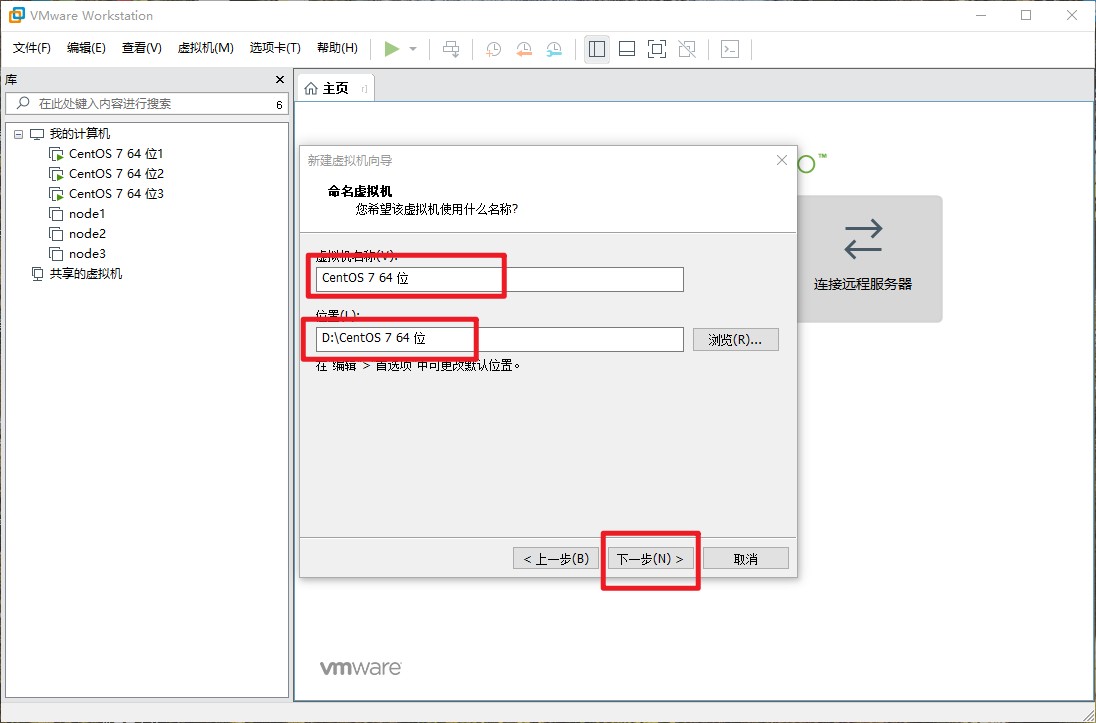The image size is (1096, 723).
Task: Click the 连接远程服务器 tile
Action: 870,259
